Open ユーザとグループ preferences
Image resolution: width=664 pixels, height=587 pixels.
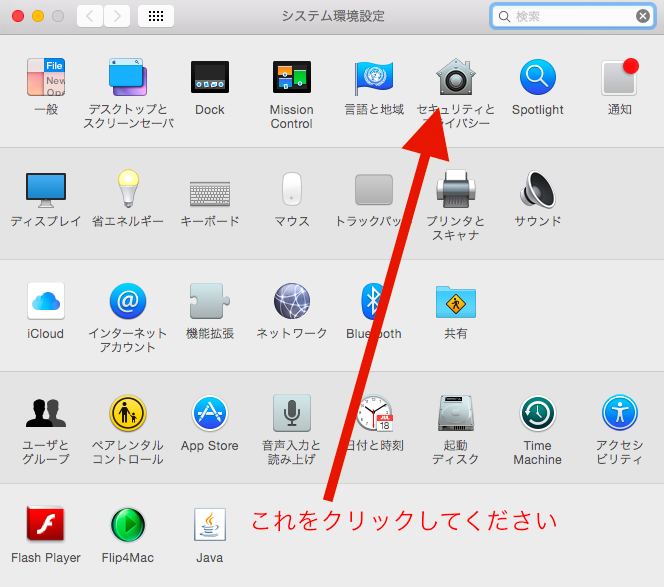pos(46,413)
